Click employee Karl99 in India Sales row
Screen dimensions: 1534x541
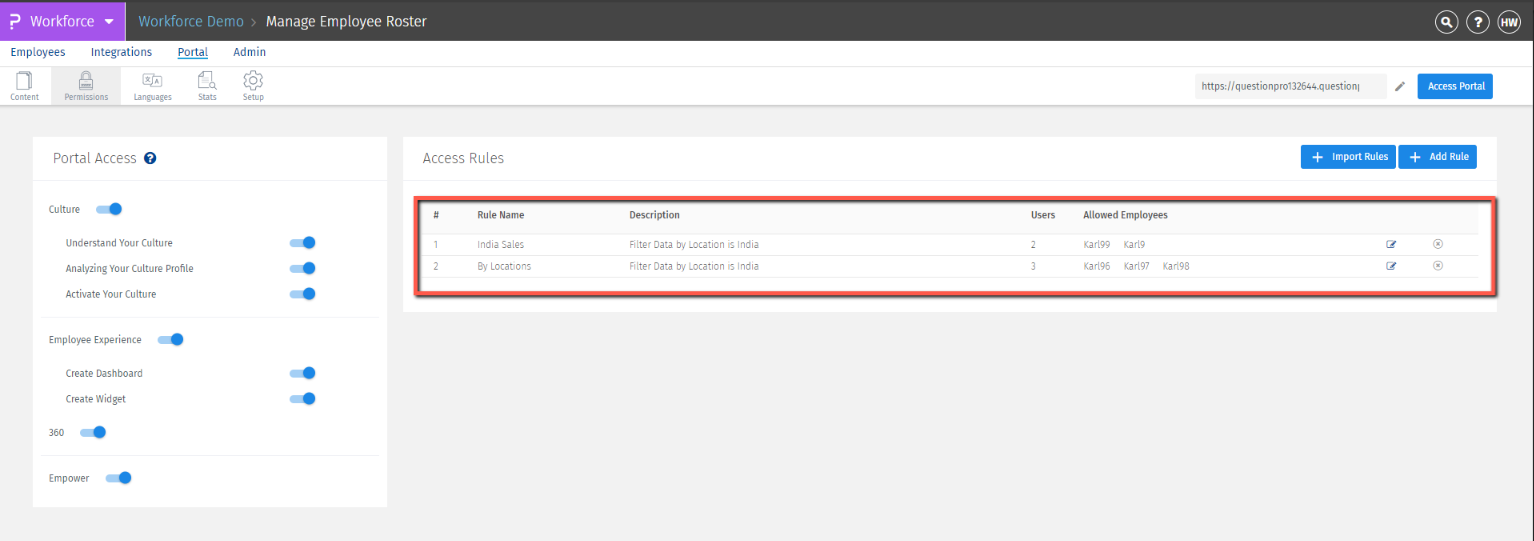coord(1097,244)
